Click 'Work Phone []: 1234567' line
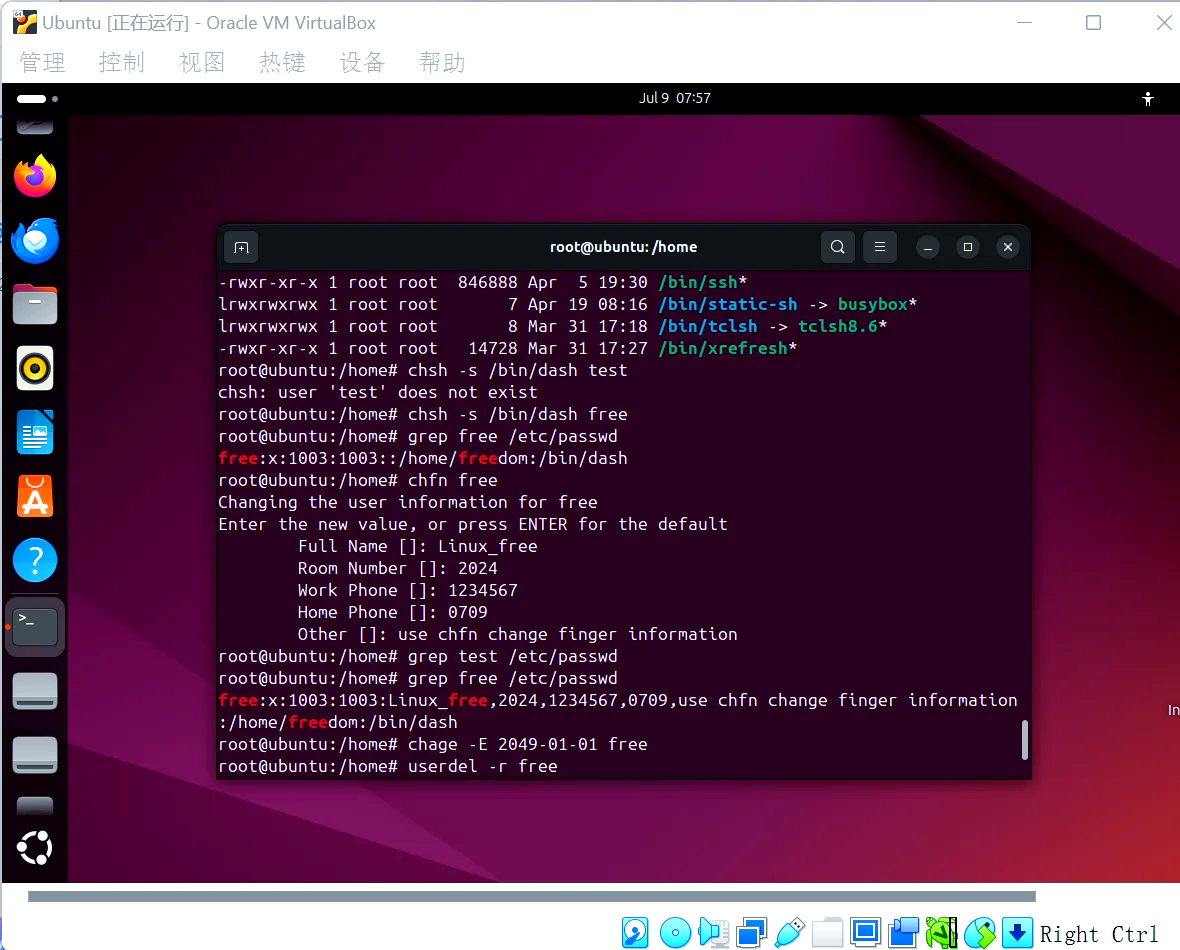This screenshot has width=1180, height=950. [408, 590]
